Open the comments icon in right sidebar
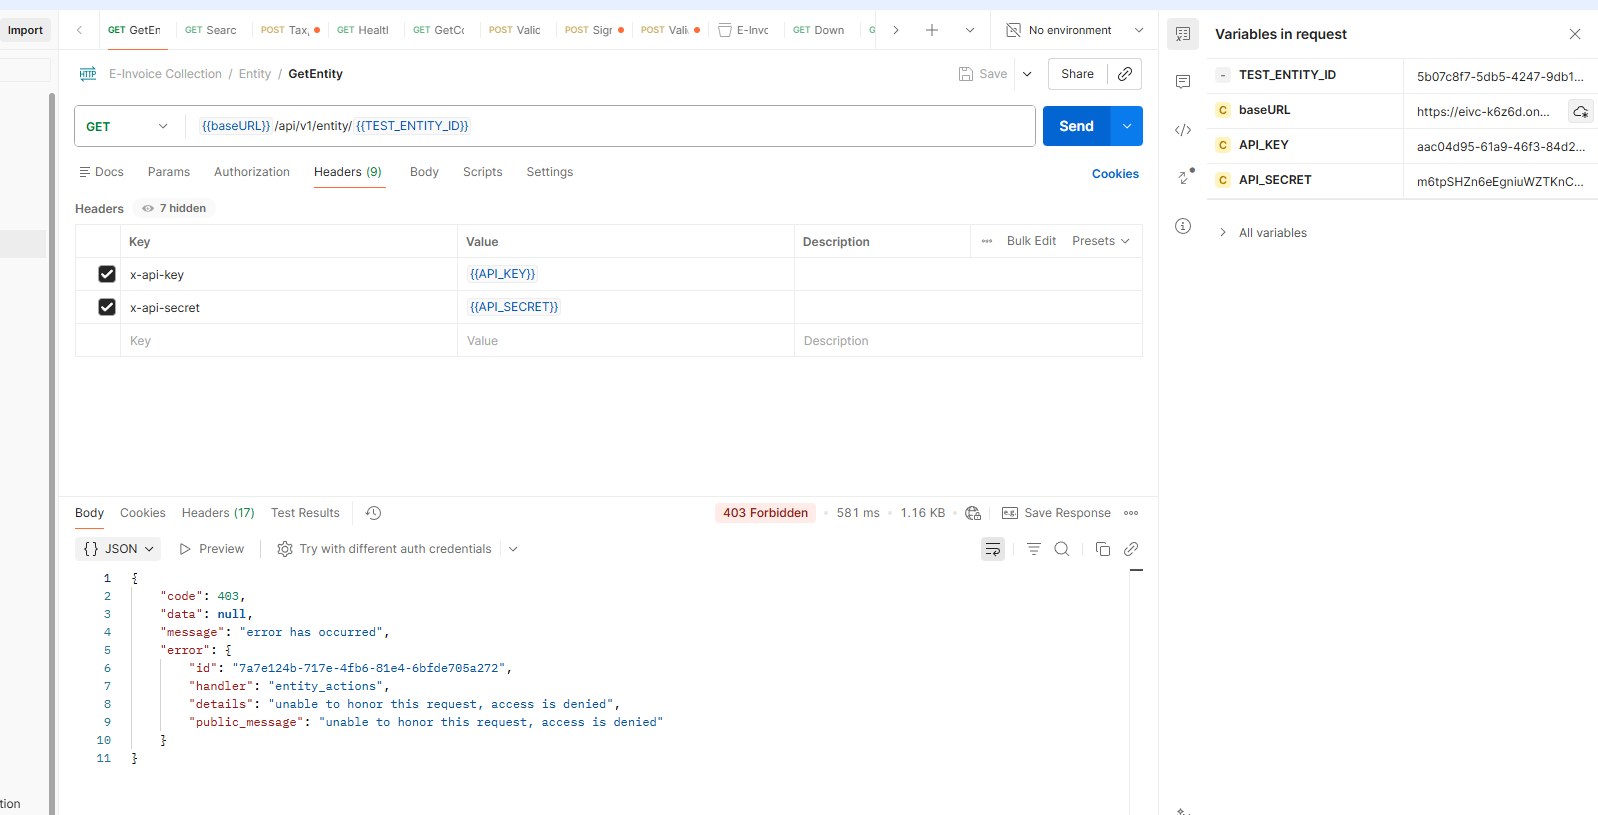Viewport: 1598px width, 815px height. 1183,82
